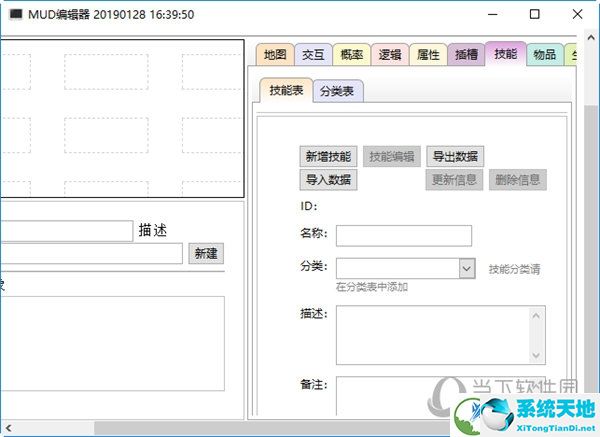Click the 技能分类请 hint text
This screenshot has width=600, height=437.
[x=514, y=269]
